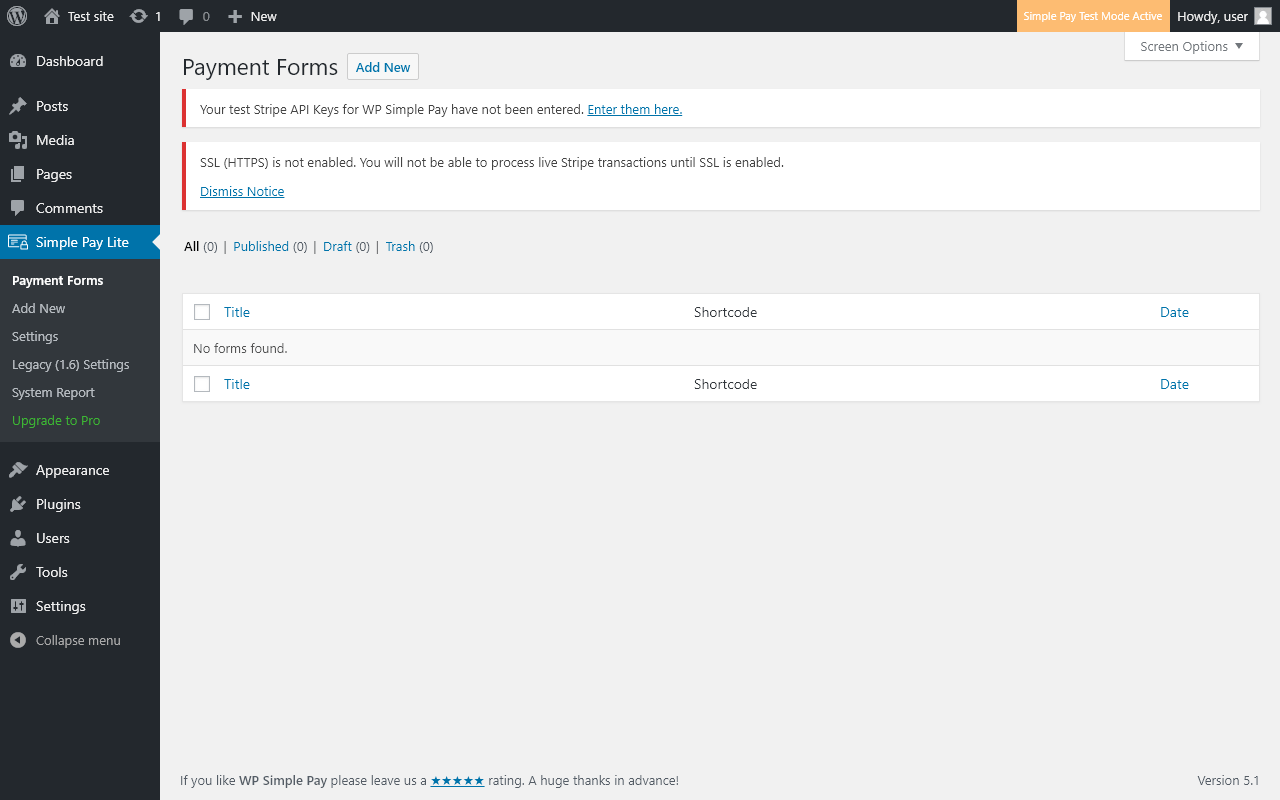Open the New content menu in admin bar
Image resolution: width=1280 pixels, height=800 pixels.
[x=252, y=16]
